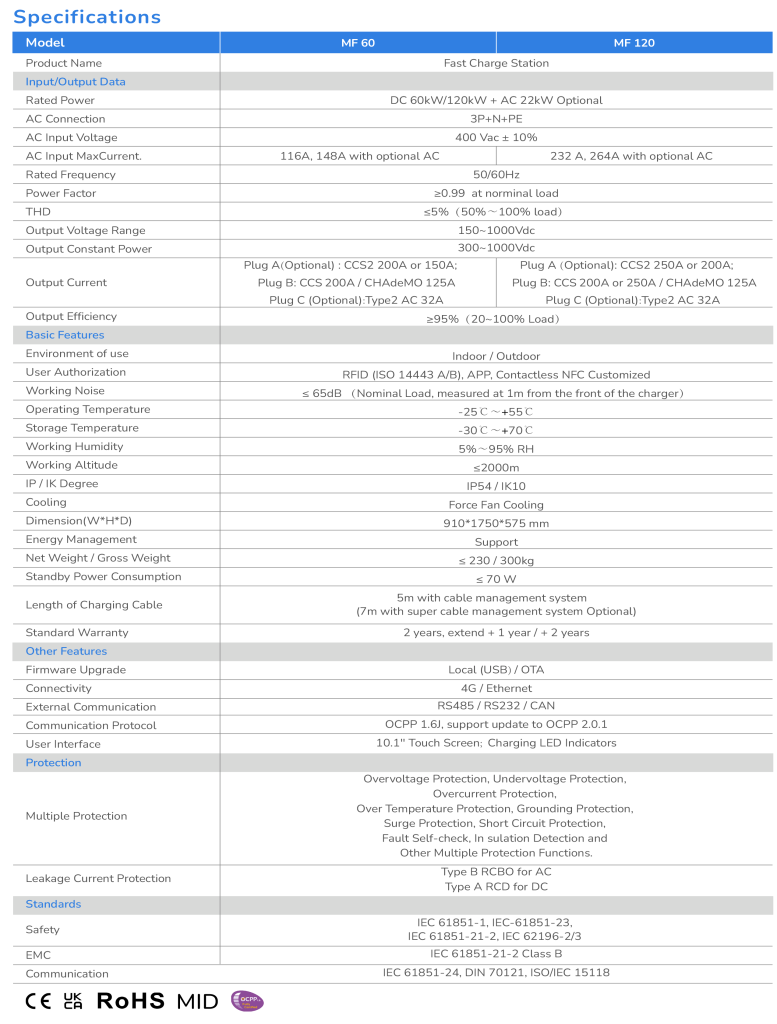Viewport: 777px width, 1024px height.
Task: Click the UKCA certification mark
Action: point(73,1000)
